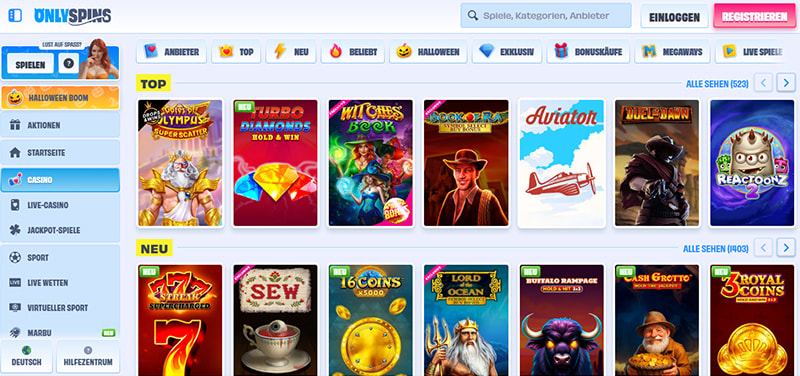Viewport: 800px width, 376px height.
Task: Open Witches' Book game thumbnail
Action: (371, 163)
